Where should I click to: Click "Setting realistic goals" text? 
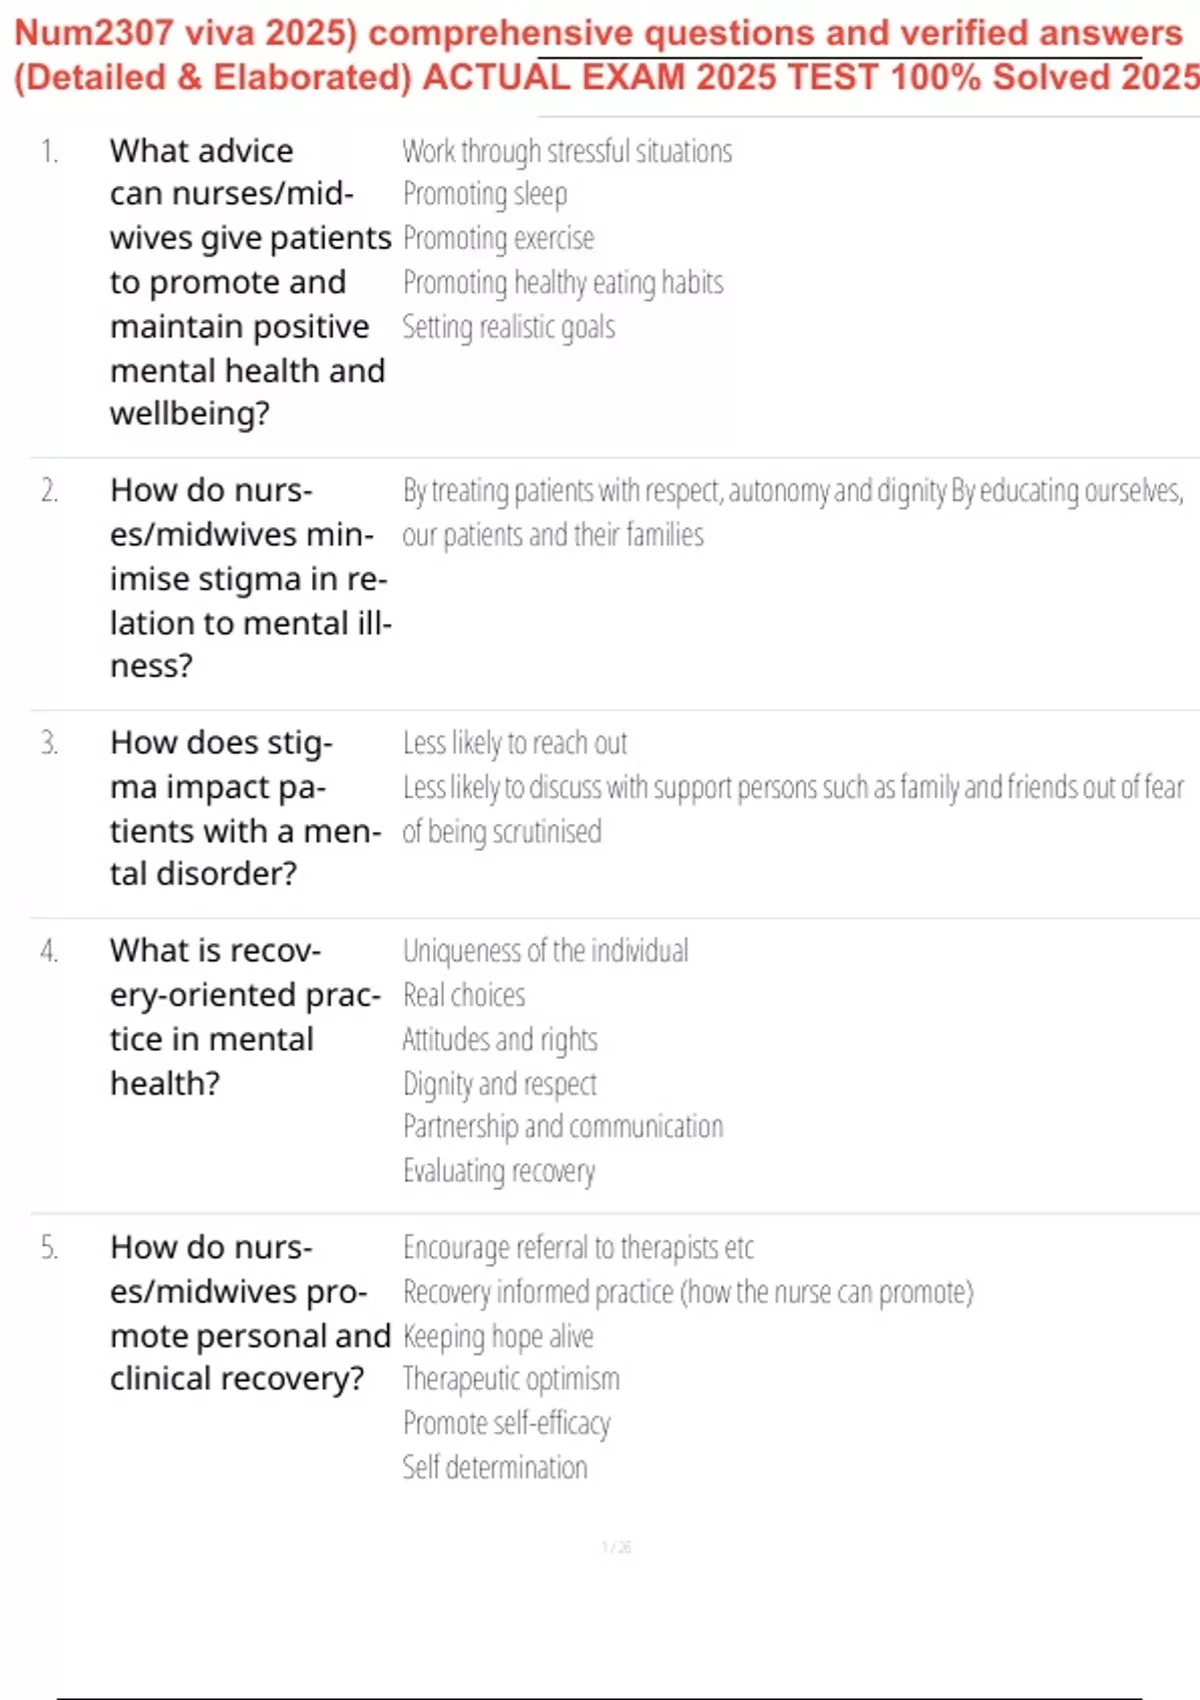(508, 327)
